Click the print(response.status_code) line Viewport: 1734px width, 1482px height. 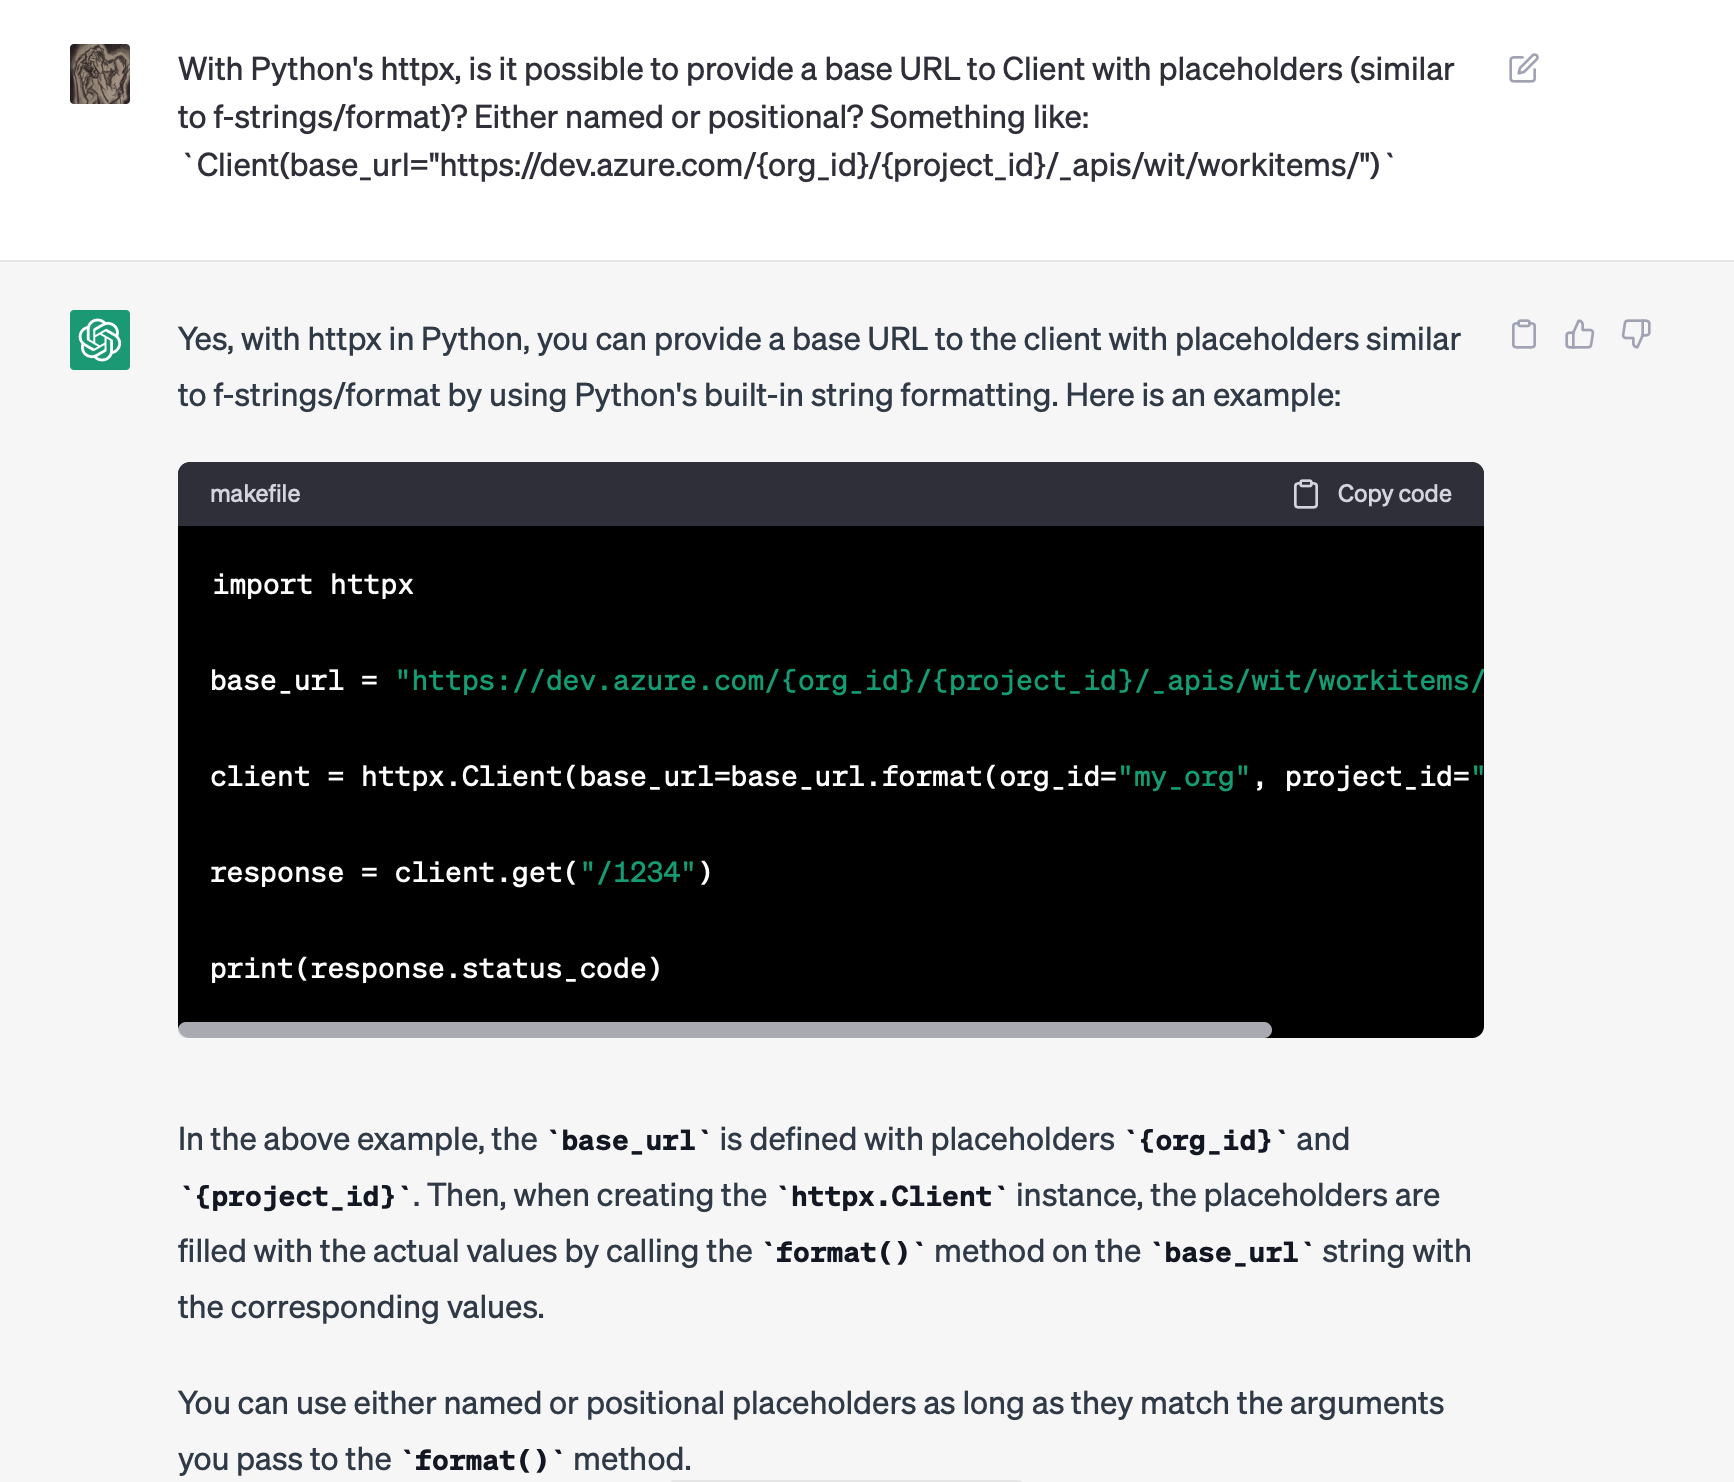click(436, 969)
